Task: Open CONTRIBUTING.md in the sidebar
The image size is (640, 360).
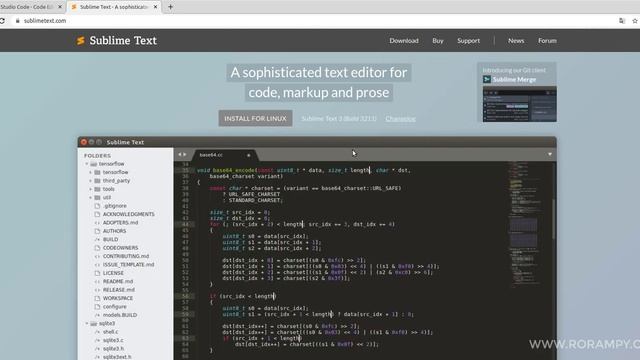Action: tap(126, 256)
